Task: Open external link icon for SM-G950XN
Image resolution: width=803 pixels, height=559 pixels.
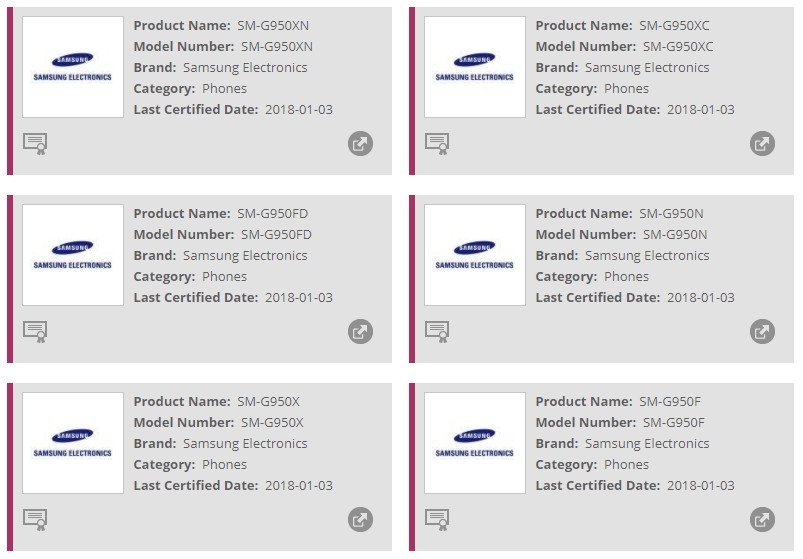Action: [361, 143]
